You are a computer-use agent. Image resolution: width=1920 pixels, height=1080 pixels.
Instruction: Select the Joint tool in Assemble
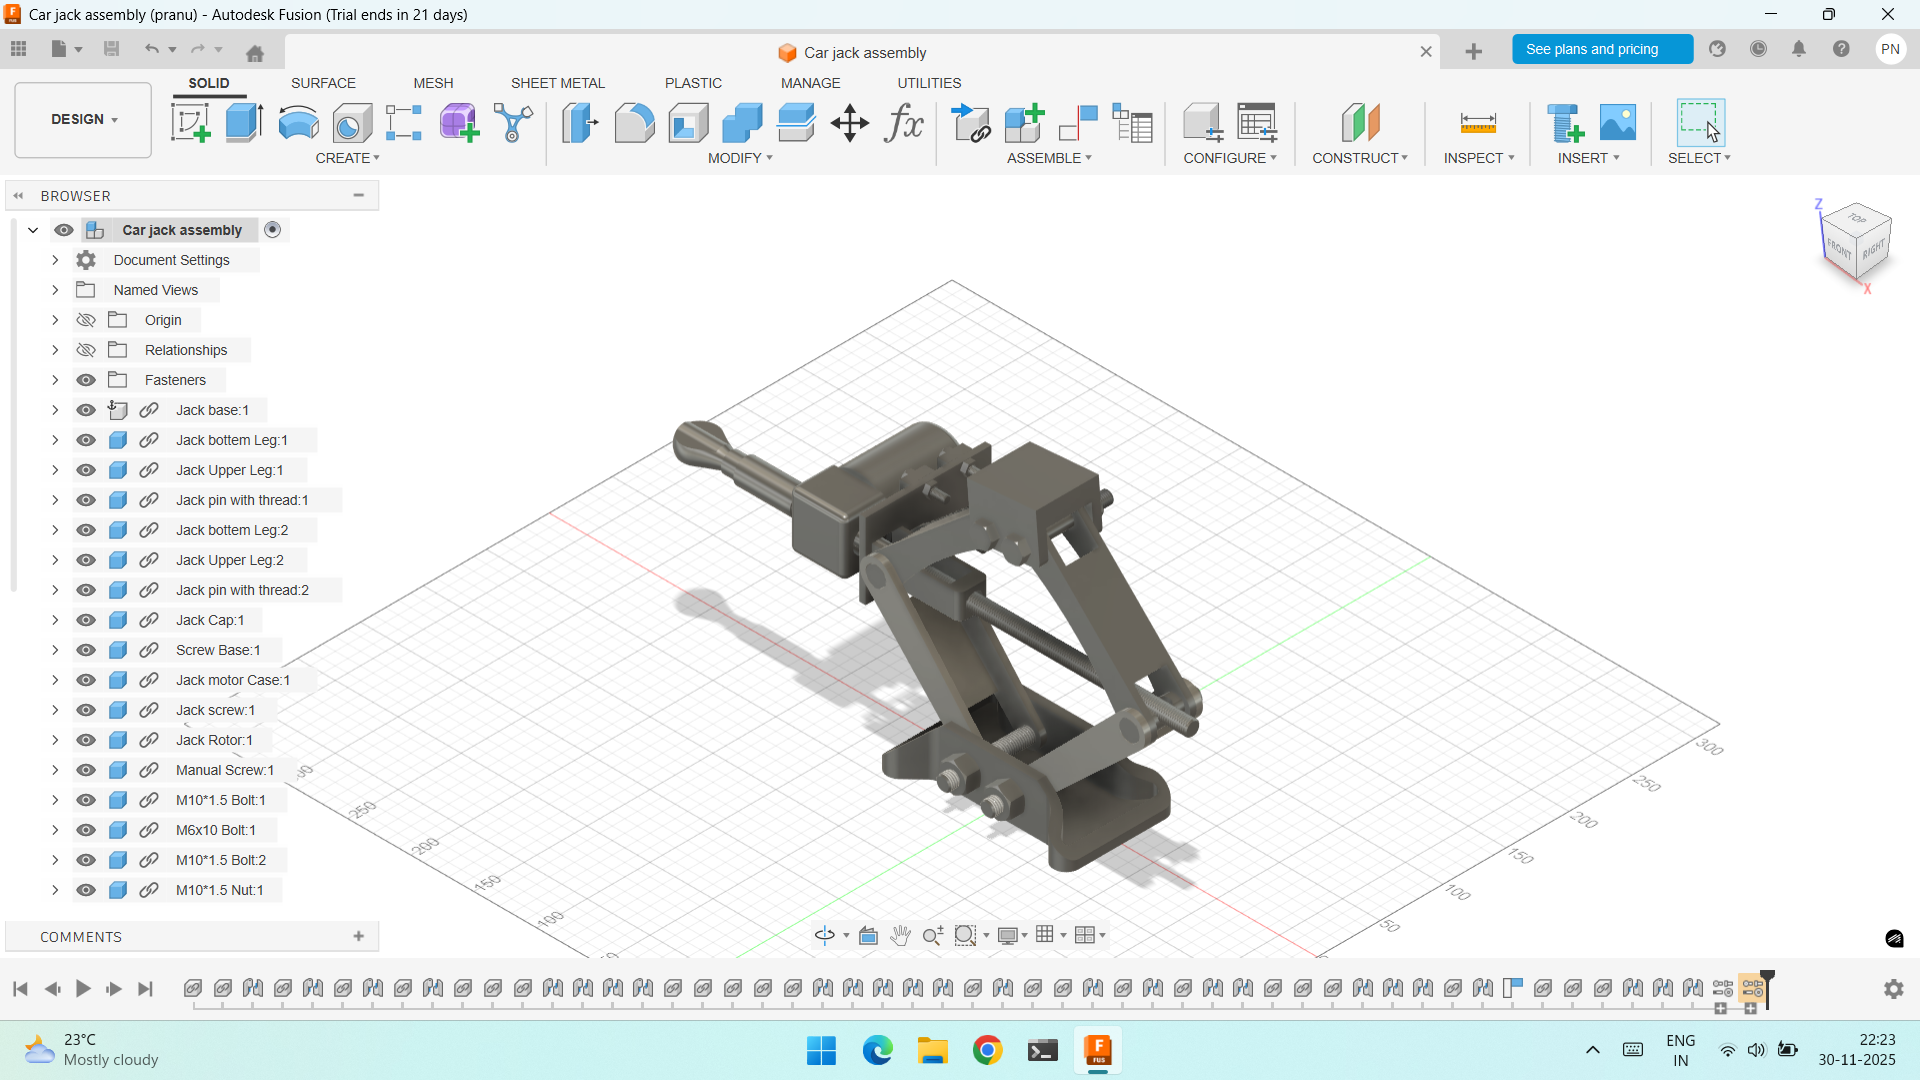click(x=1078, y=123)
